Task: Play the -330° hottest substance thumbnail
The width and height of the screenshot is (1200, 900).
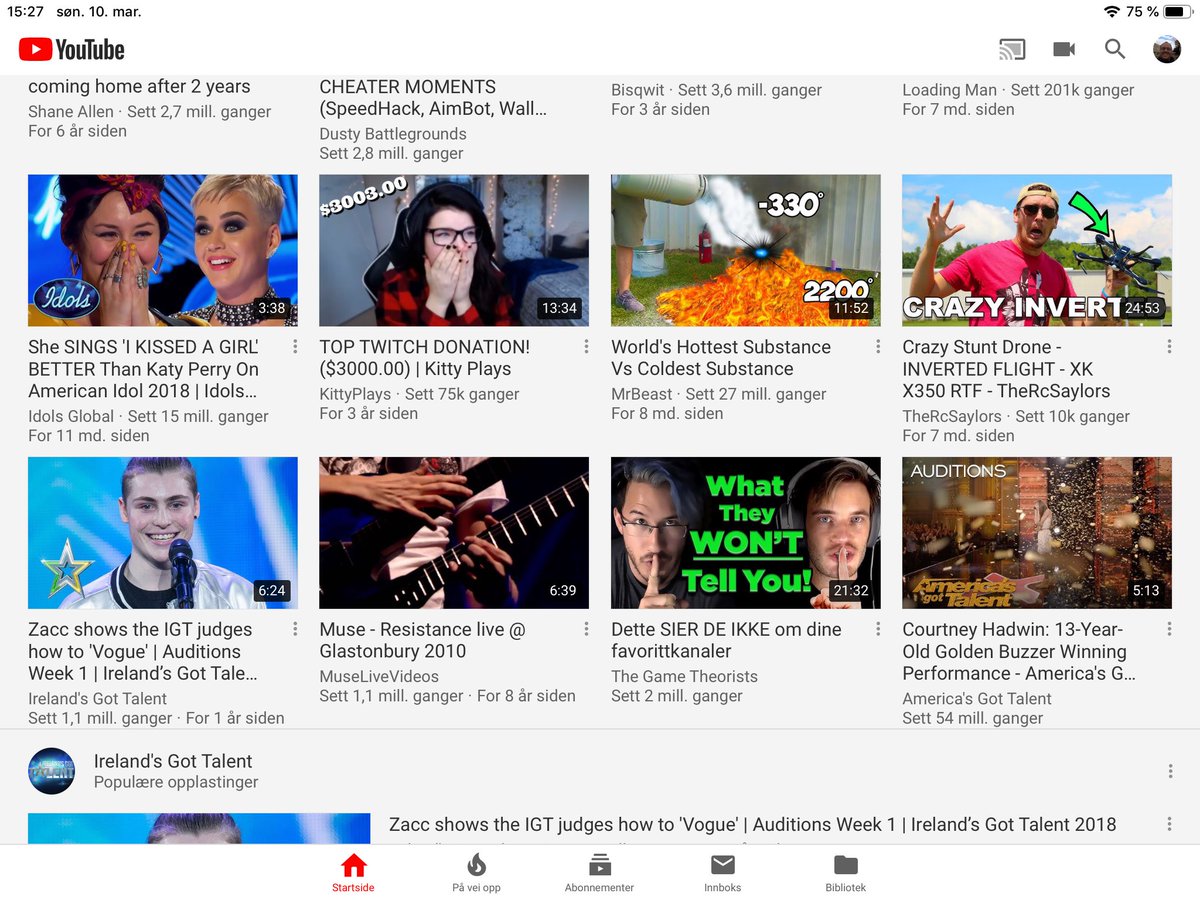Action: point(746,251)
